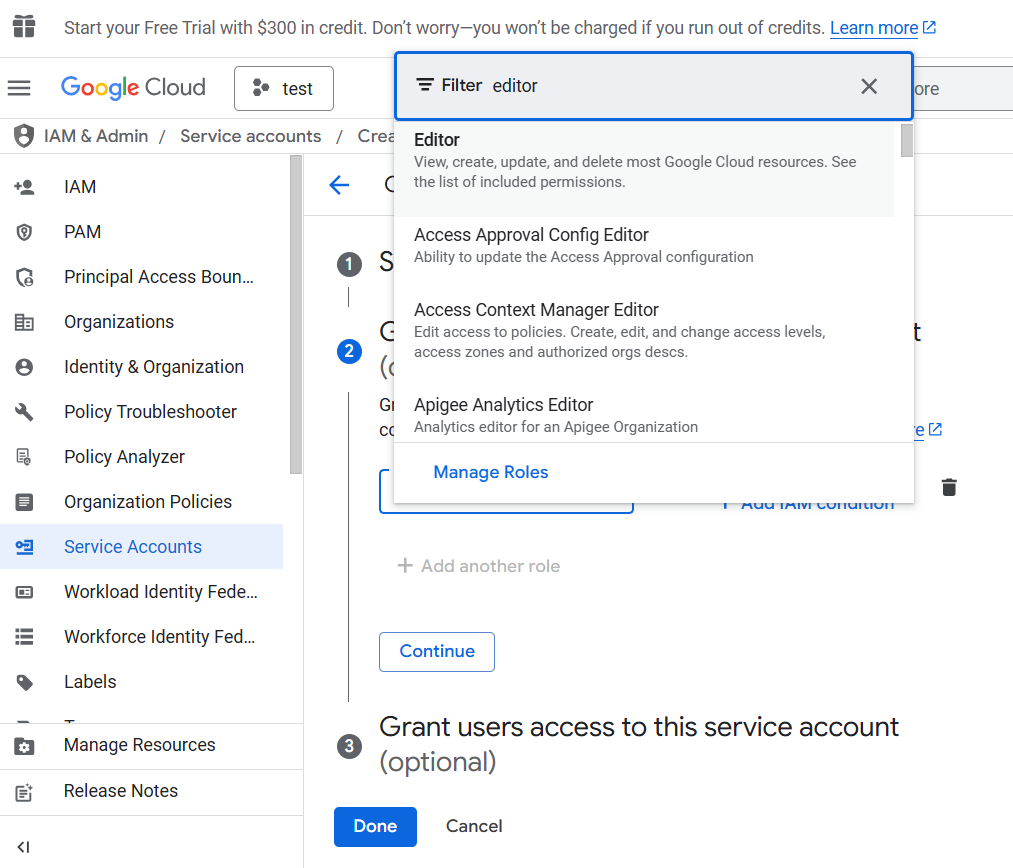
Task: Click the Organizations building icon
Action: coord(24,322)
